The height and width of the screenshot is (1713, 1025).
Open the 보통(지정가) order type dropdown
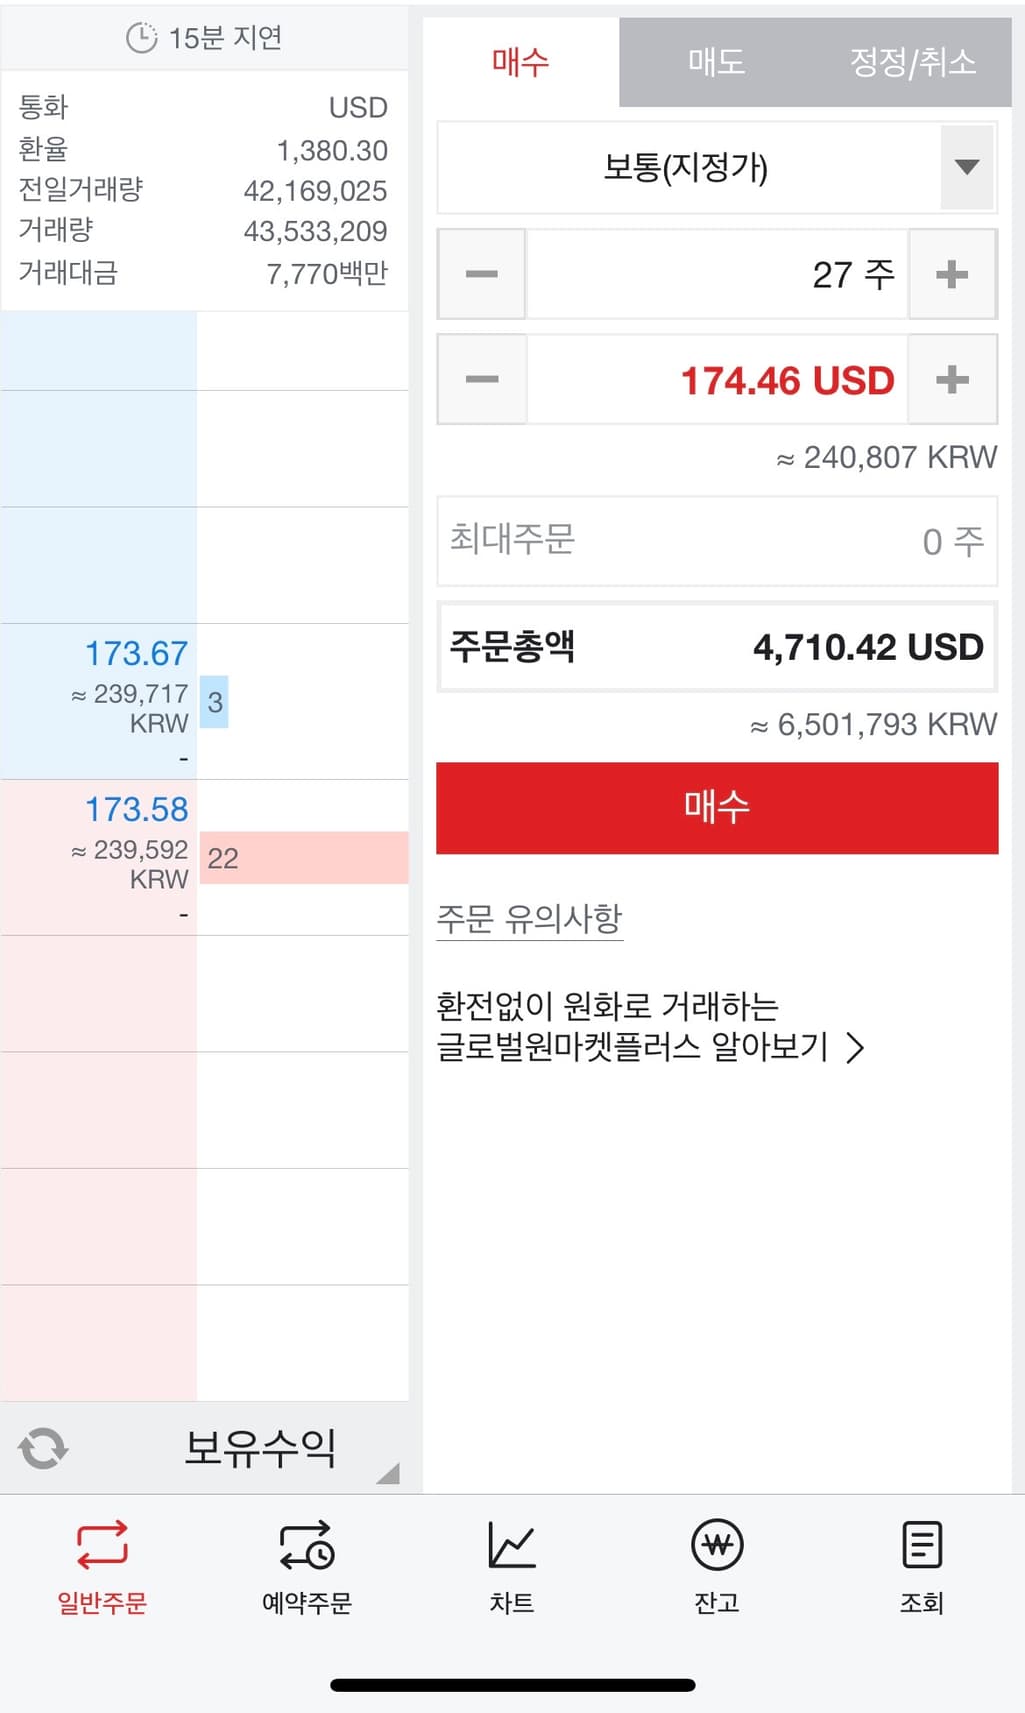(966, 167)
